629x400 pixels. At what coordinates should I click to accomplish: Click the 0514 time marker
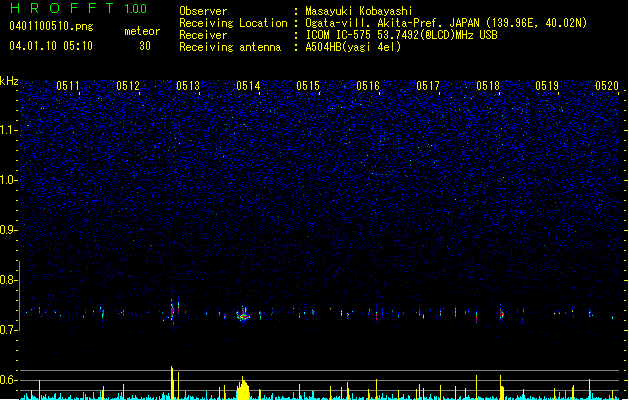pos(248,86)
